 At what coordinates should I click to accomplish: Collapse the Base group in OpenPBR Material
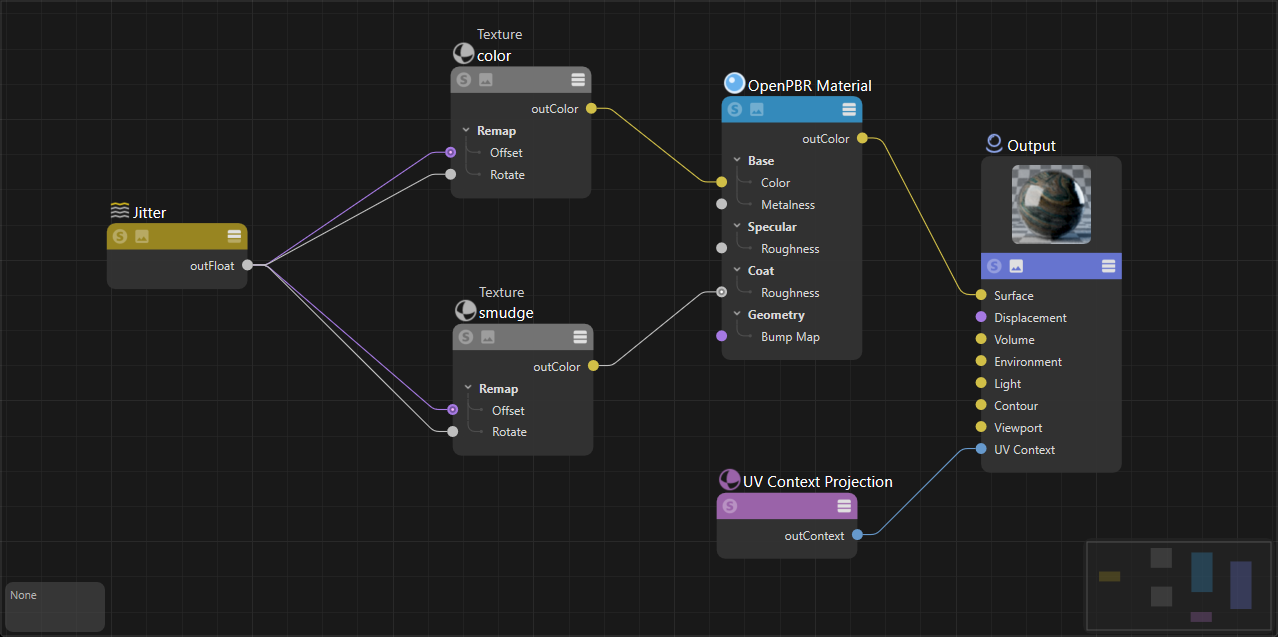pyautogui.click(x=737, y=161)
